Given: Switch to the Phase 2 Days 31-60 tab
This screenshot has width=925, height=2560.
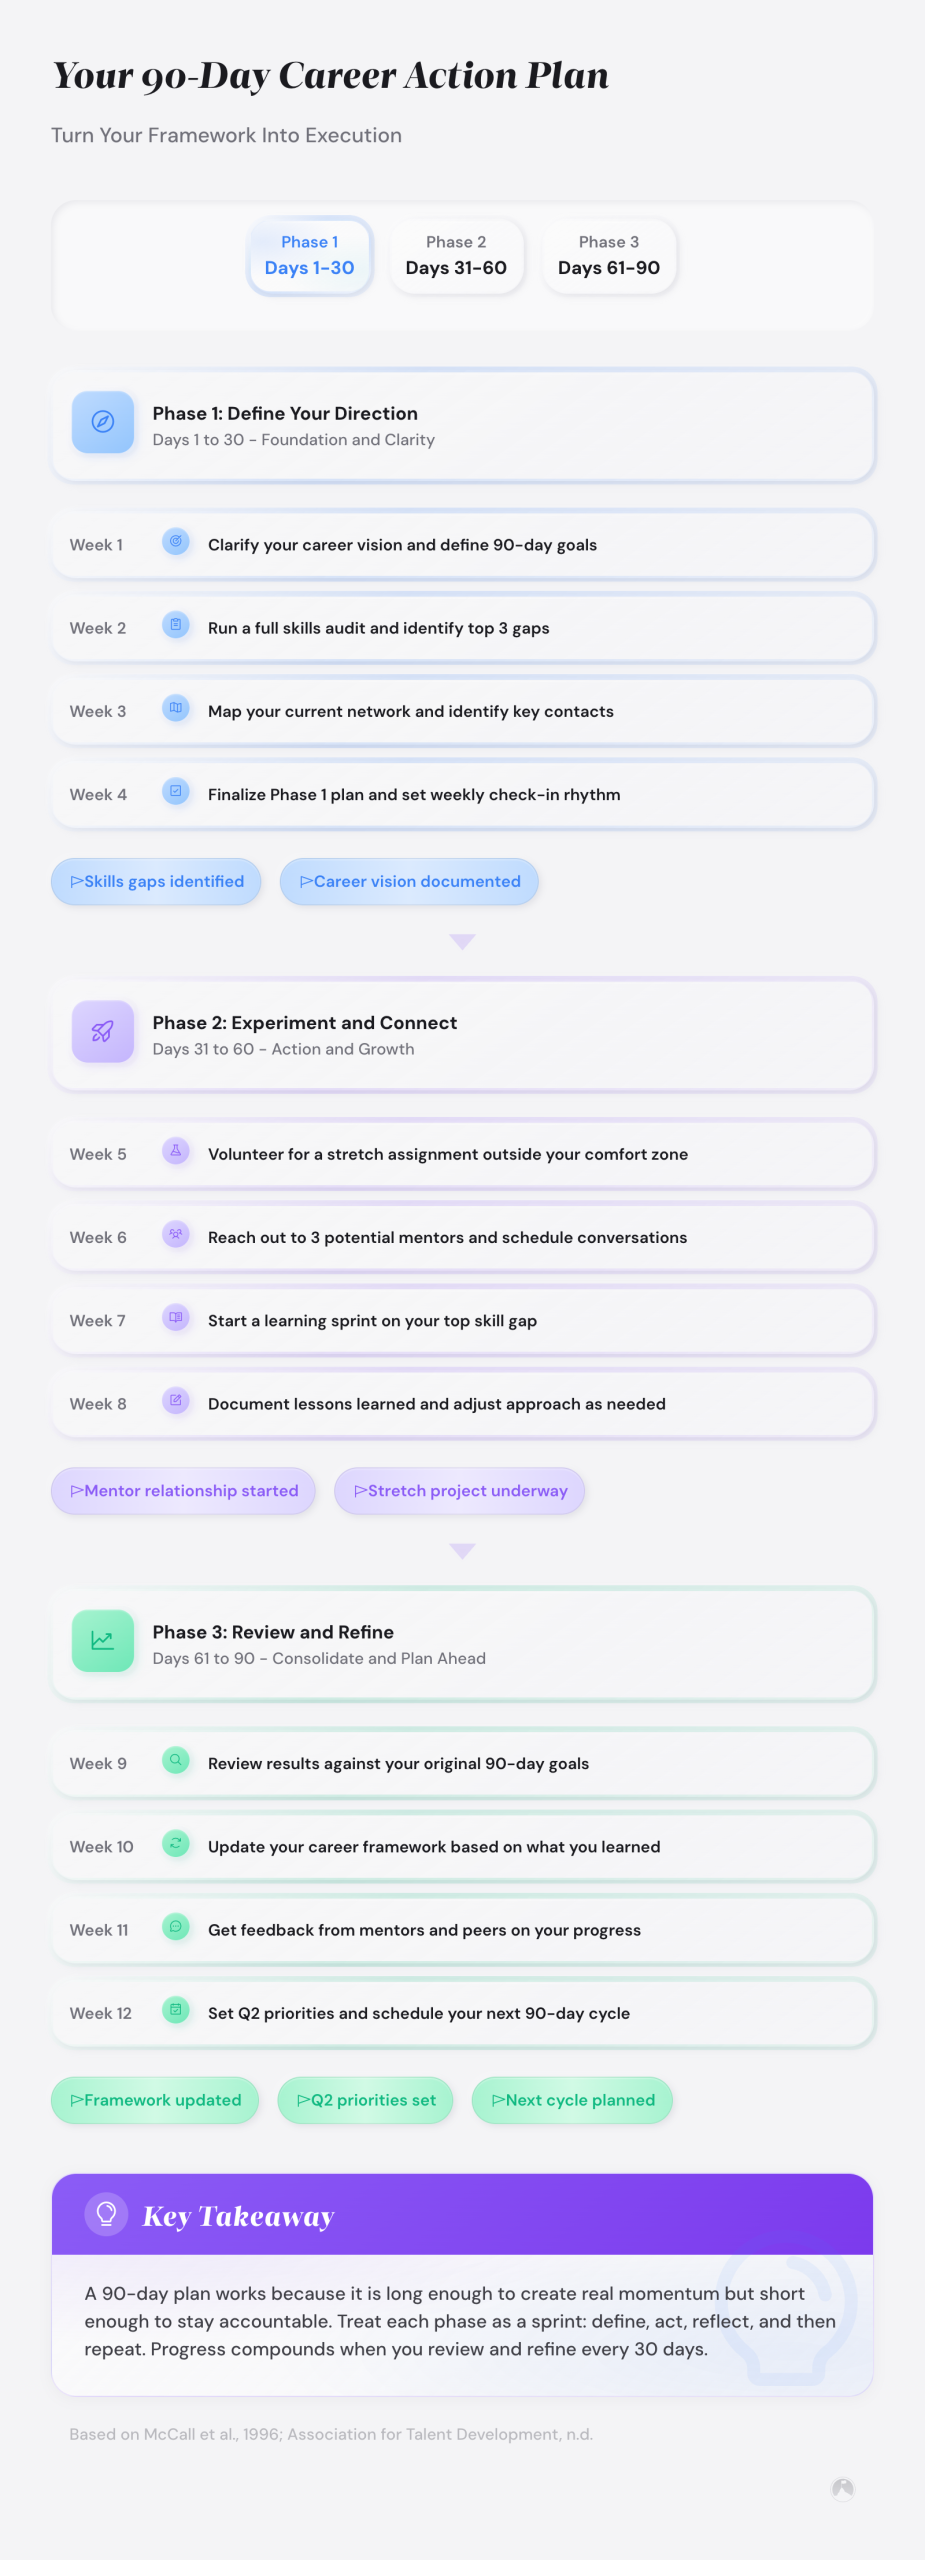Looking at the screenshot, I should tap(456, 256).
